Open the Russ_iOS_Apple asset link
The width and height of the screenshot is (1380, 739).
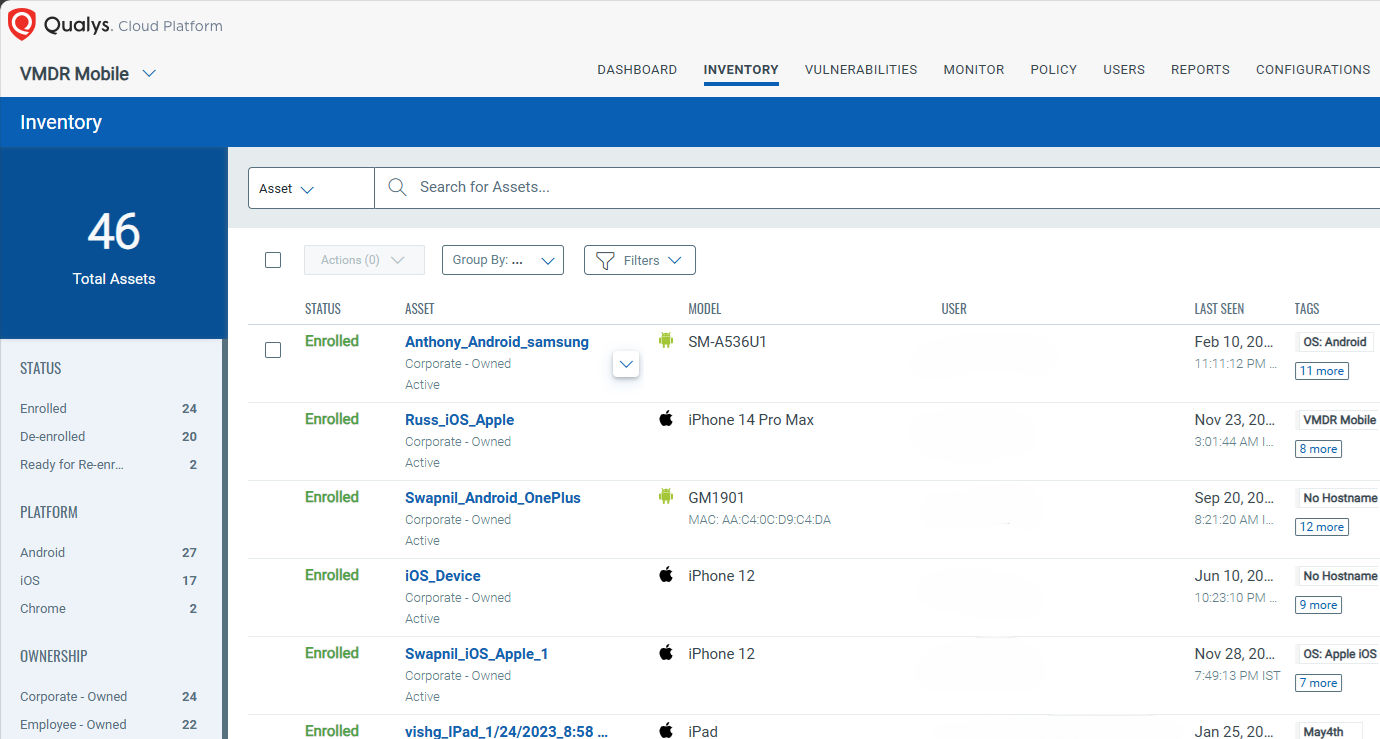pos(459,420)
